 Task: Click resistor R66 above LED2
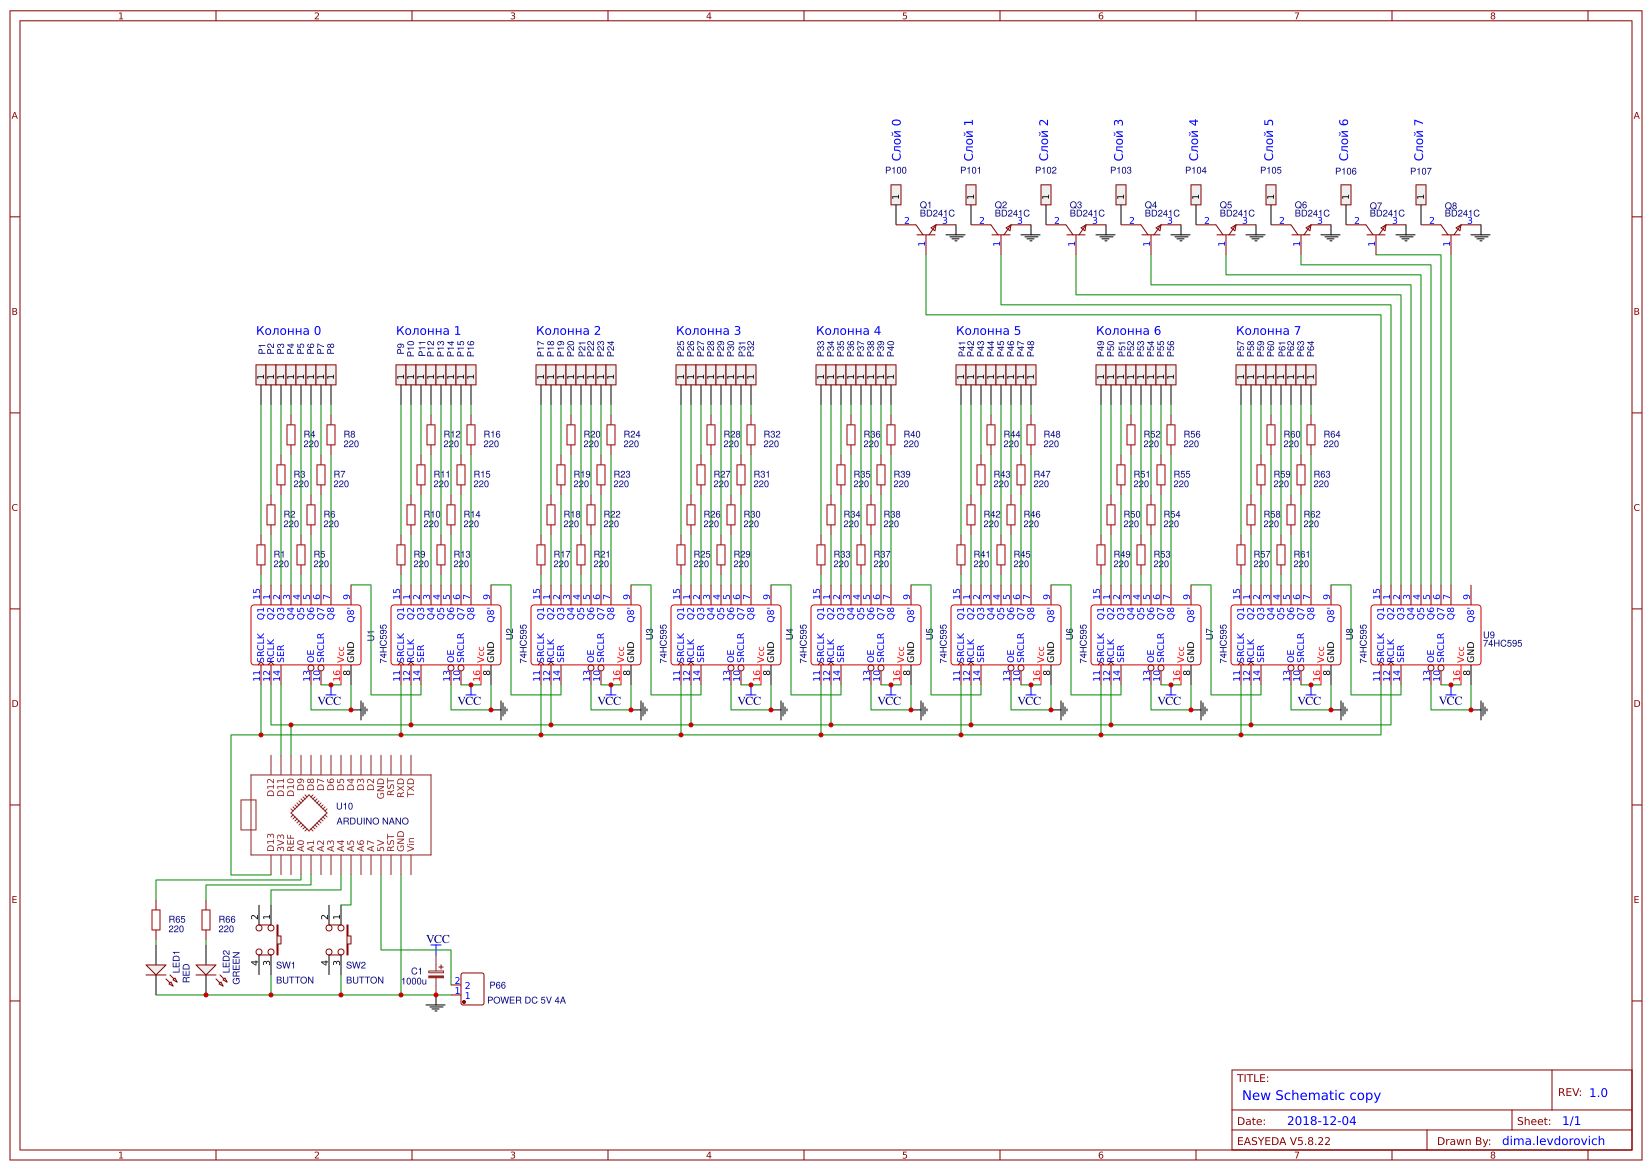click(206, 920)
